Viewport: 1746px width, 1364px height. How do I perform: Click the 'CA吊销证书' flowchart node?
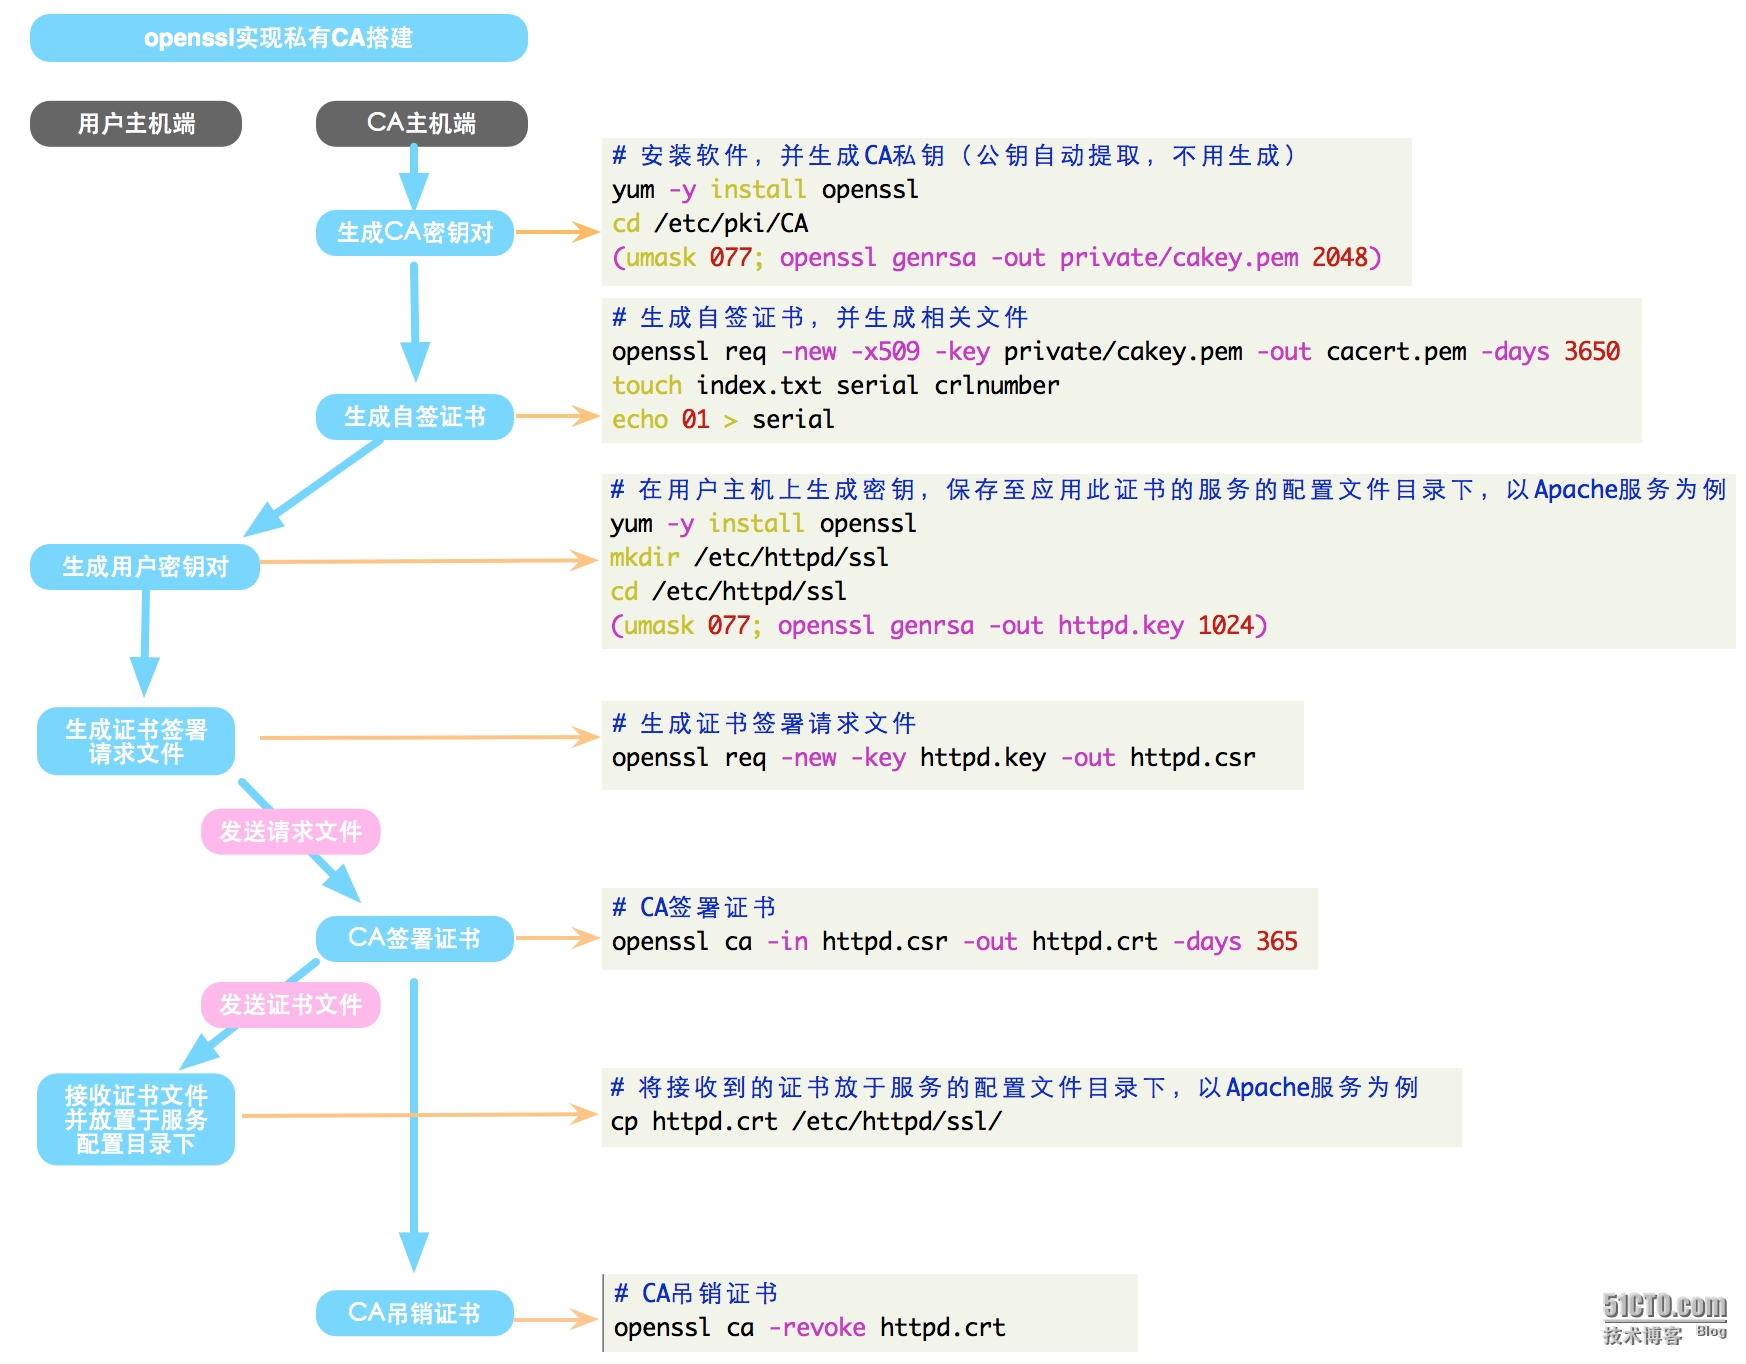(415, 1313)
